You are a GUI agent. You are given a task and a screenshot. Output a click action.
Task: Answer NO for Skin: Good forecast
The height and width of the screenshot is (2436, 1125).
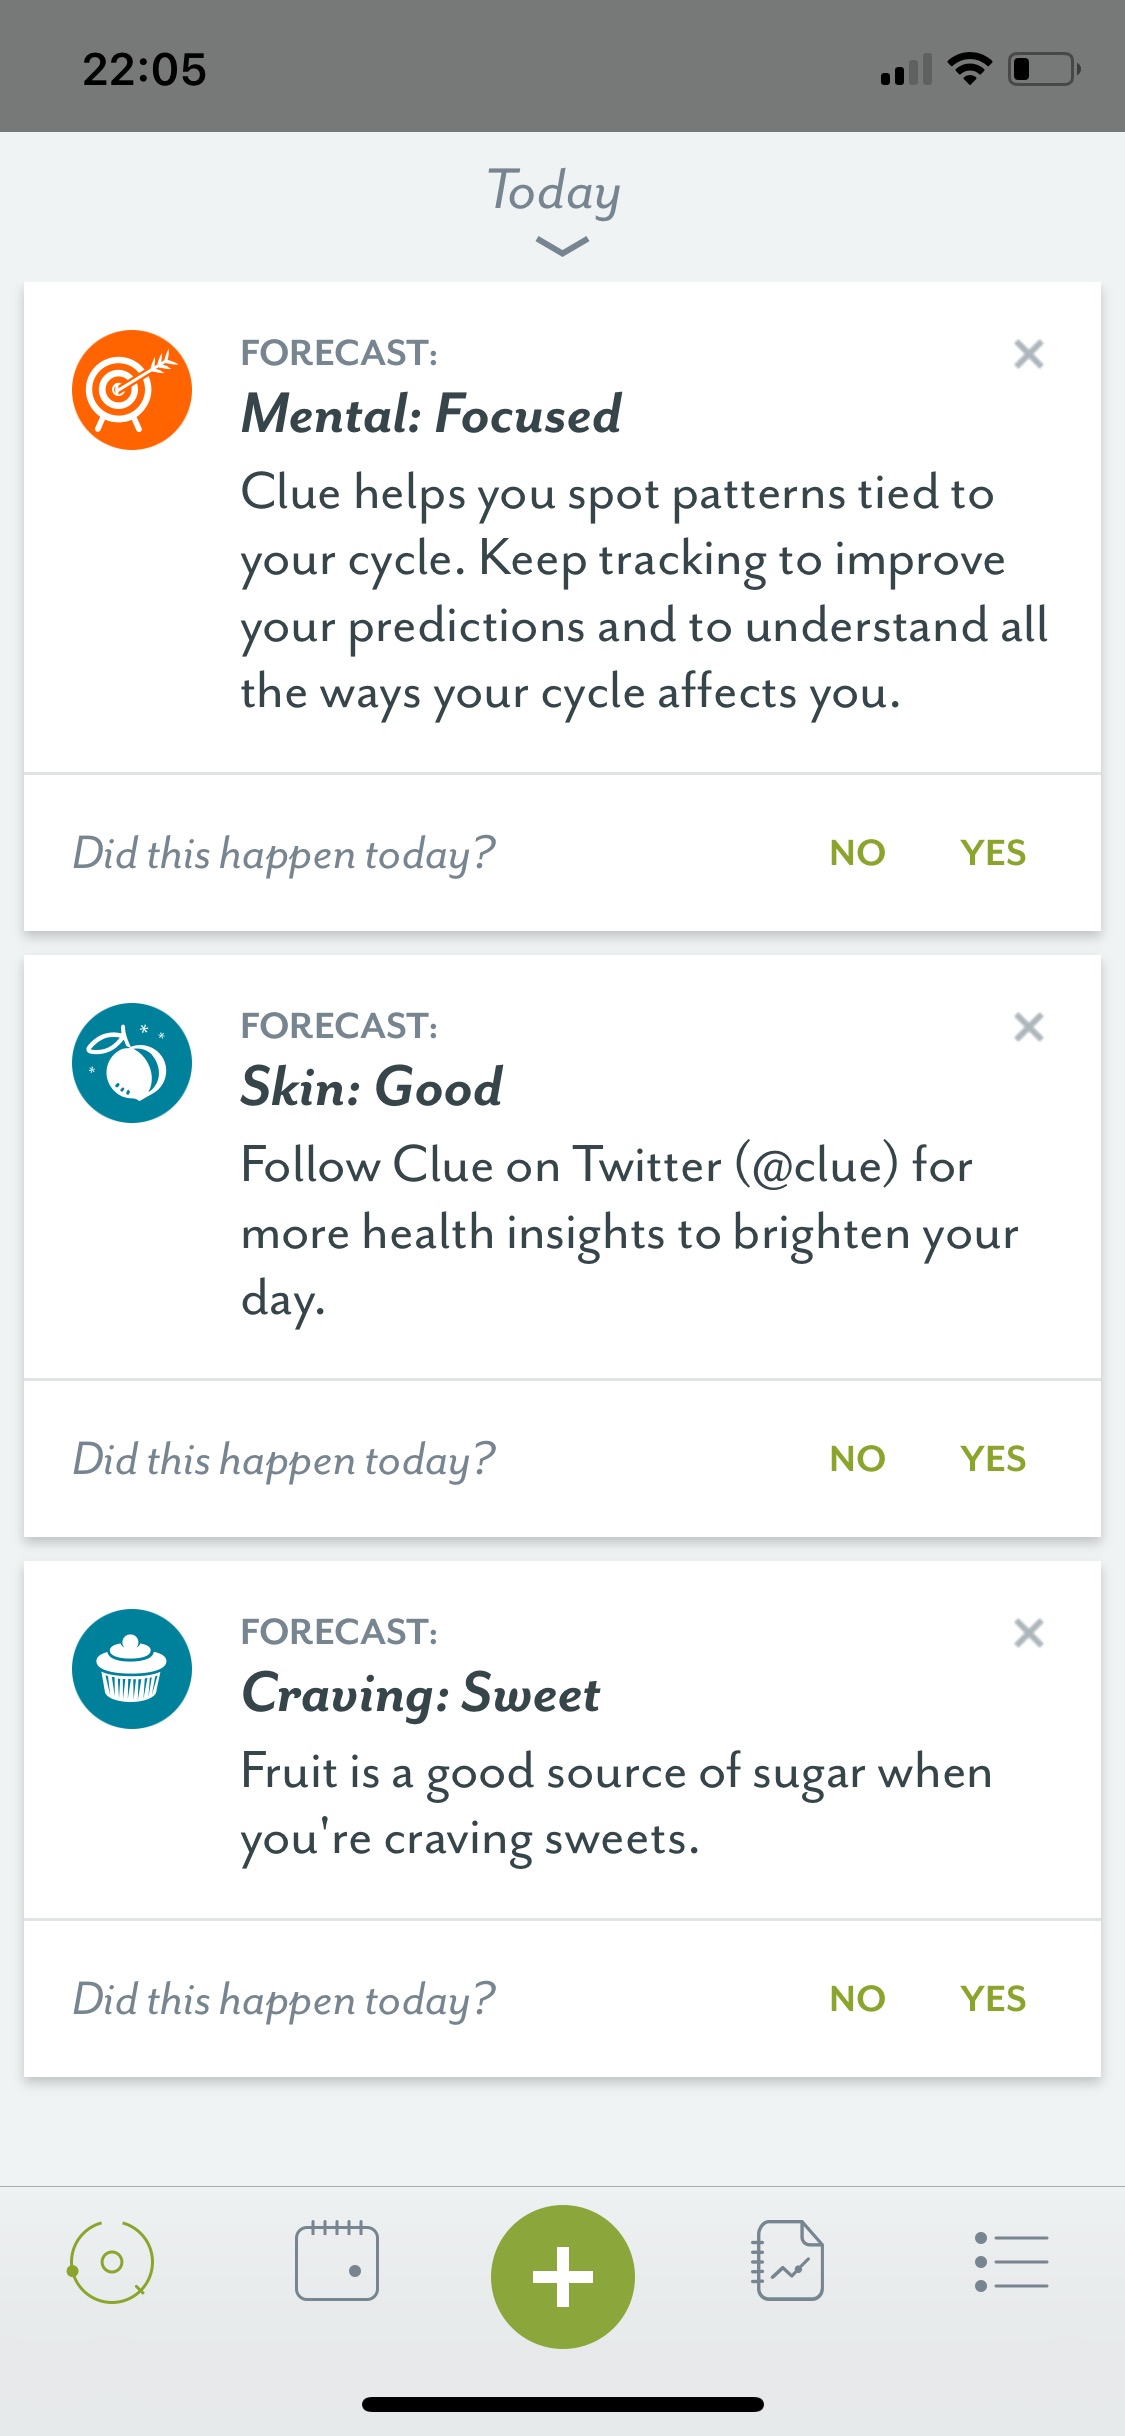[x=857, y=1459]
